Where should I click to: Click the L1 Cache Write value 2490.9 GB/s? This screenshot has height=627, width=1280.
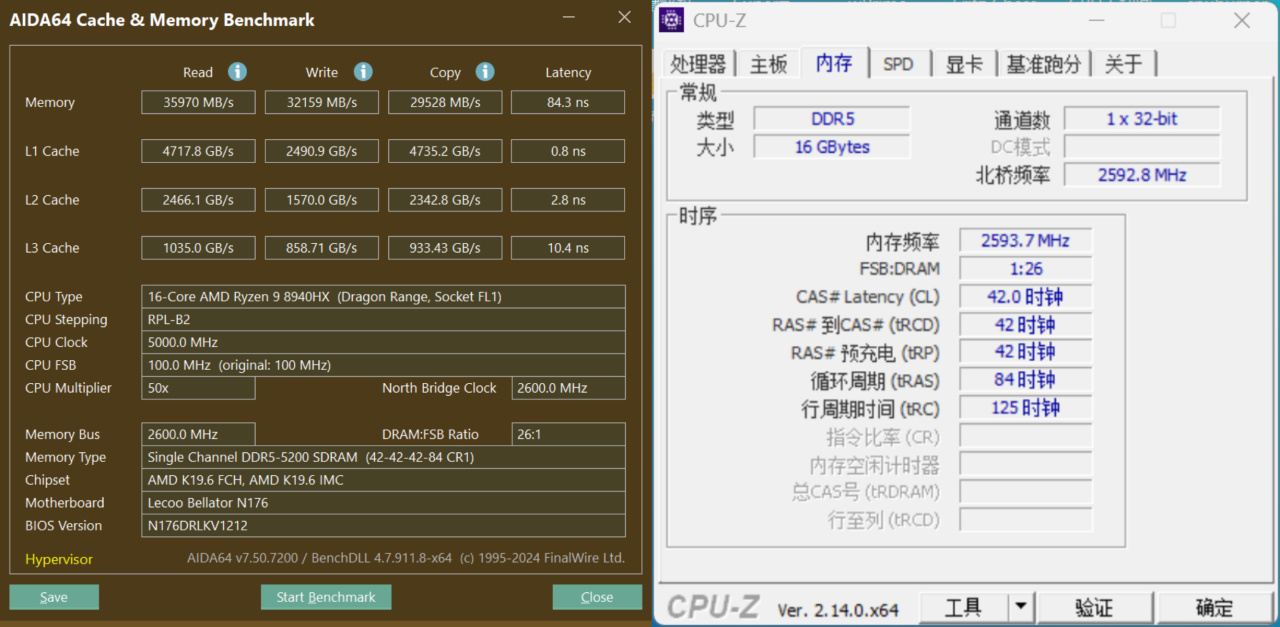(322, 151)
